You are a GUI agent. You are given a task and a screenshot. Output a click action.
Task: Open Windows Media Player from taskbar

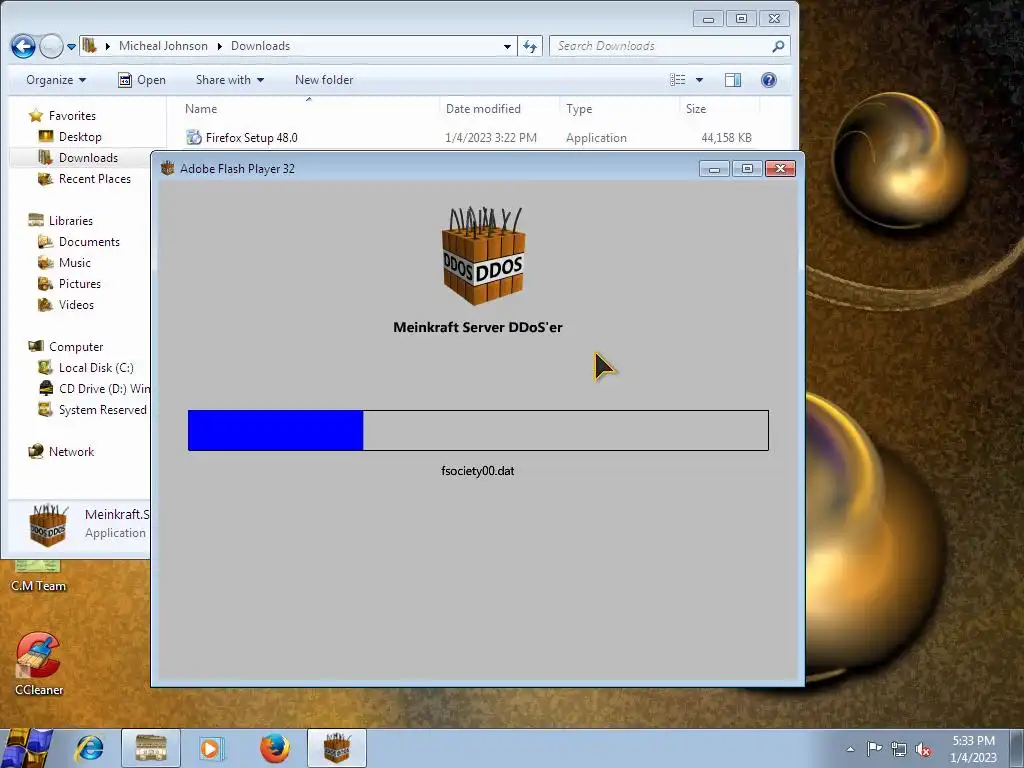click(x=212, y=748)
